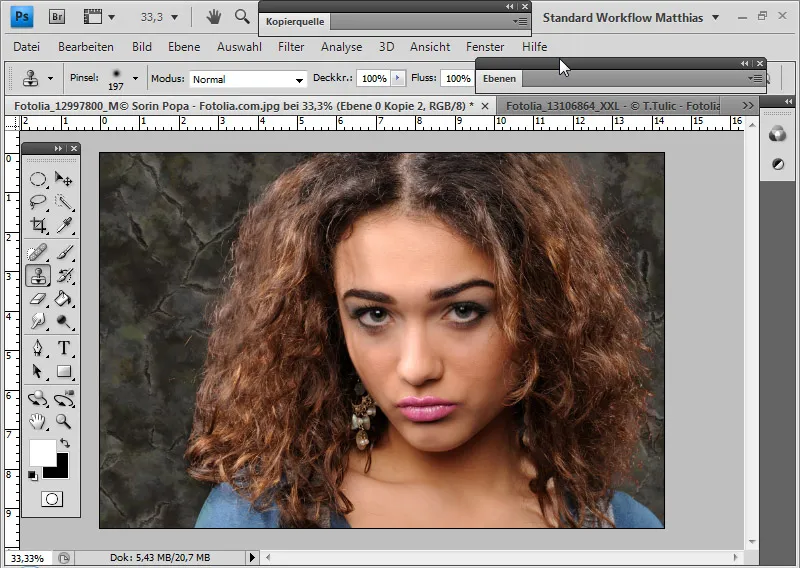Select the History Brush tool
800x568 pixels.
point(64,276)
